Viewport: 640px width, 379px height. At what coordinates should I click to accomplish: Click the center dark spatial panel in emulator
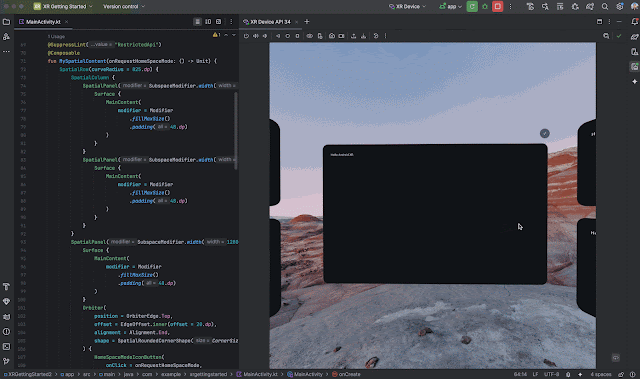pos(435,214)
